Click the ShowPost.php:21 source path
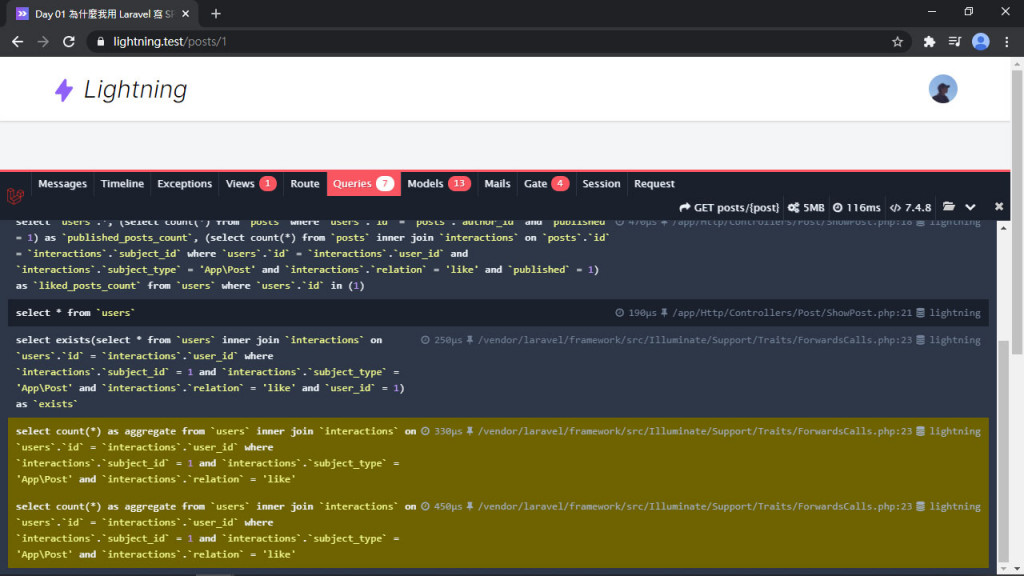The image size is (1024, 576). (x=792, y=313)
